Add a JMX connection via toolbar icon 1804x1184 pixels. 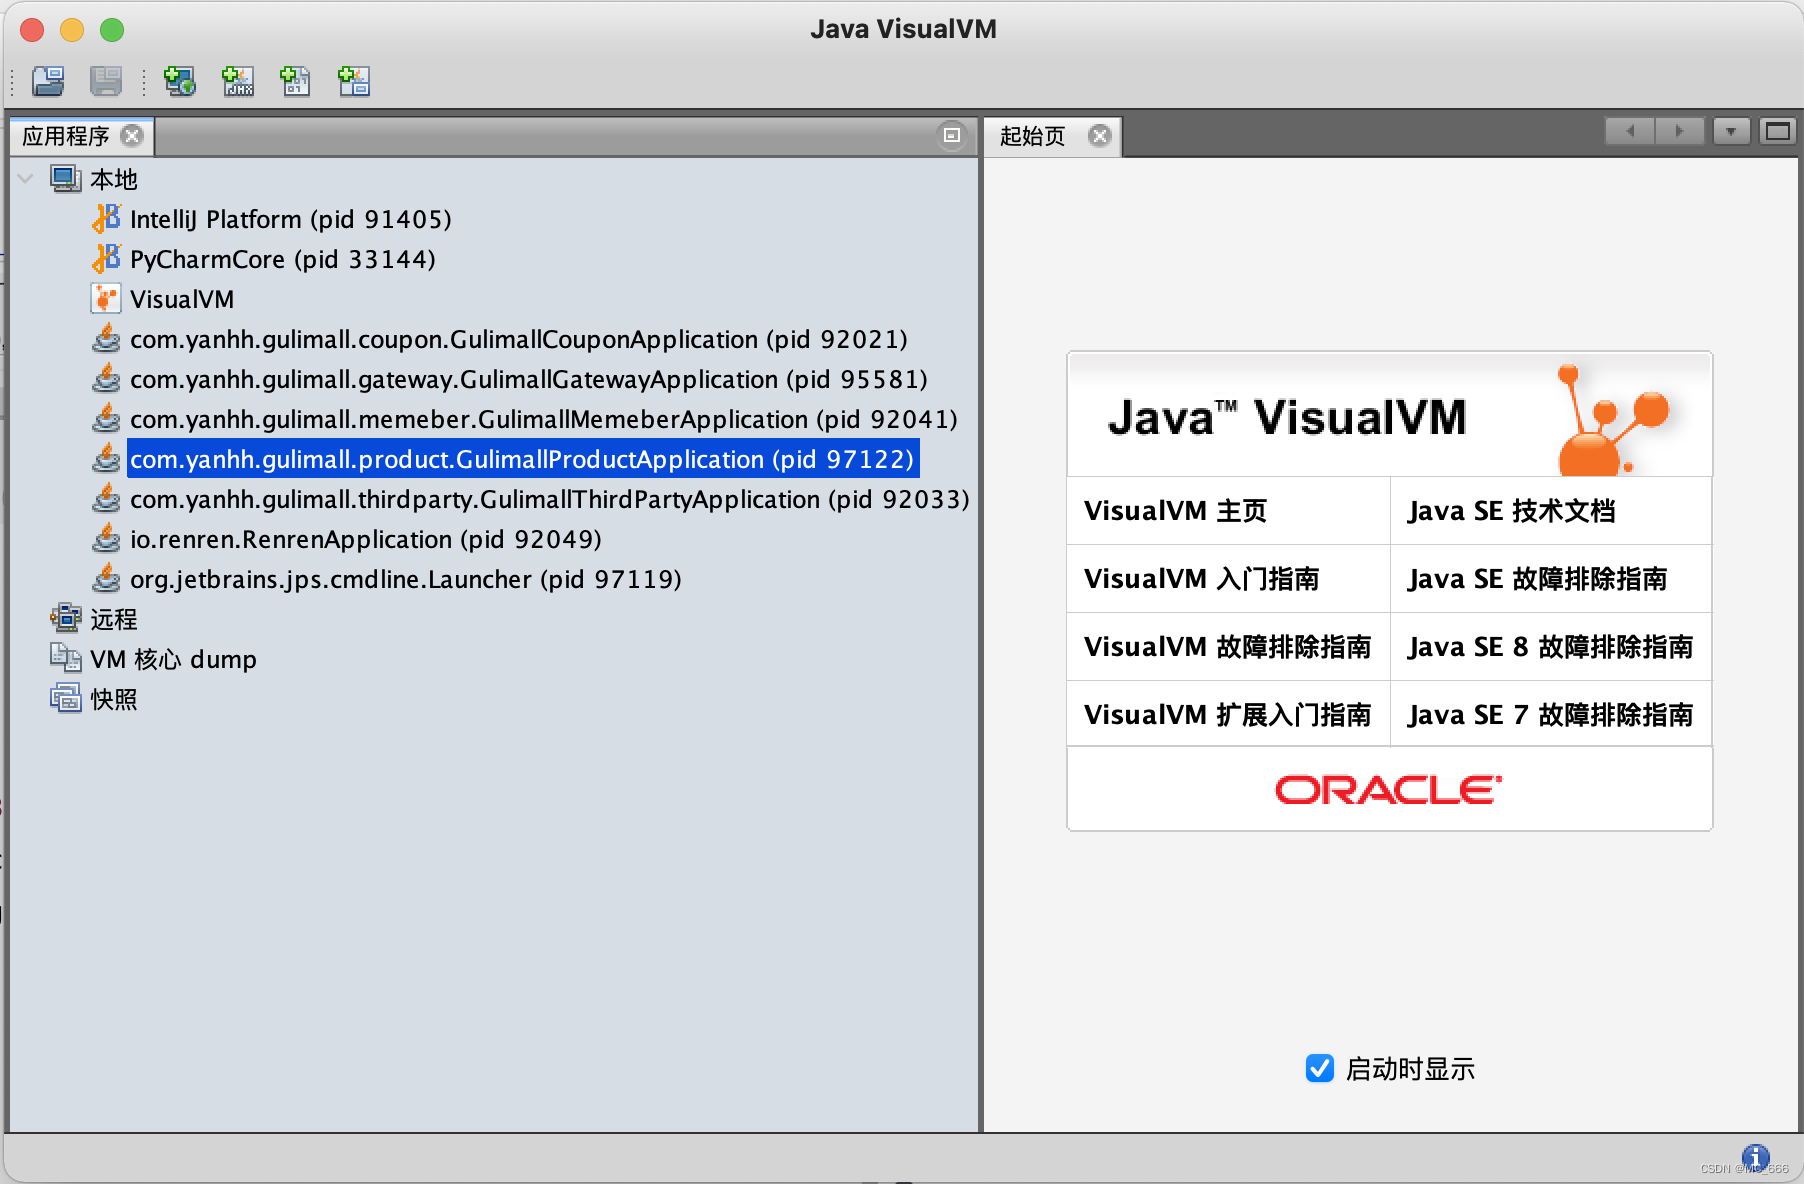click(238, 81)
